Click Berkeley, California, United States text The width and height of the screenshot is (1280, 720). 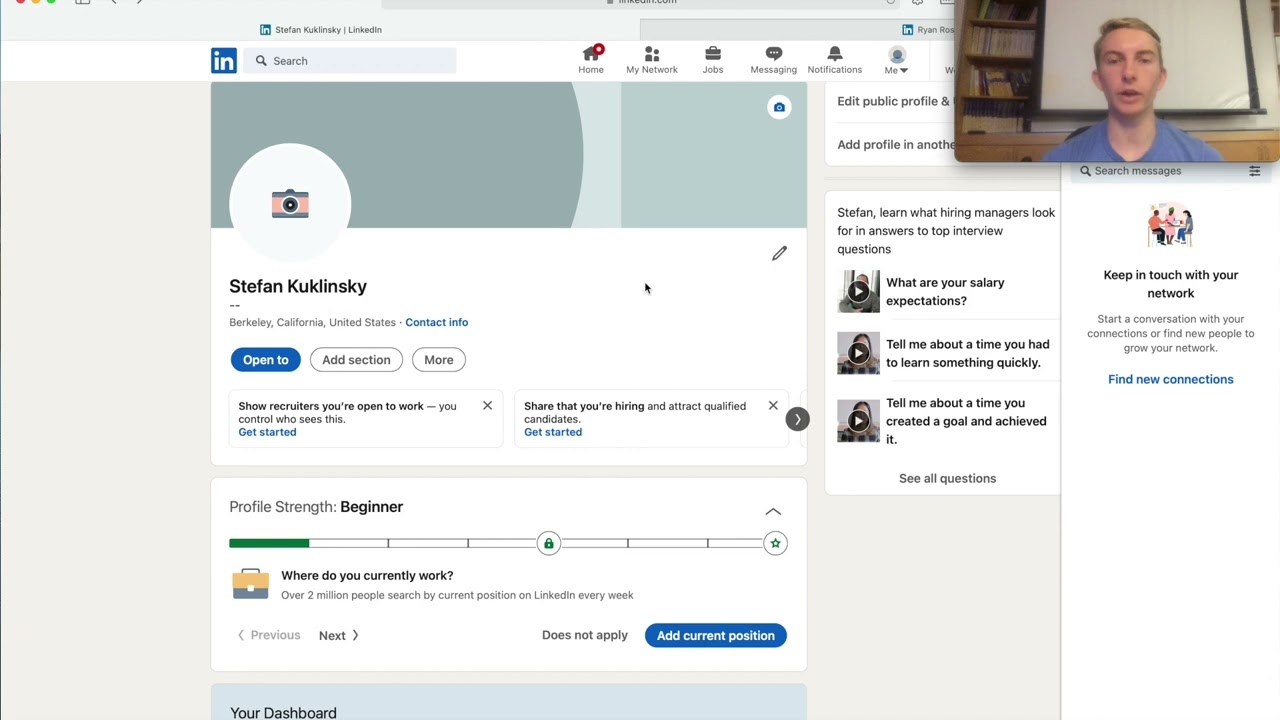click(312, 322)
